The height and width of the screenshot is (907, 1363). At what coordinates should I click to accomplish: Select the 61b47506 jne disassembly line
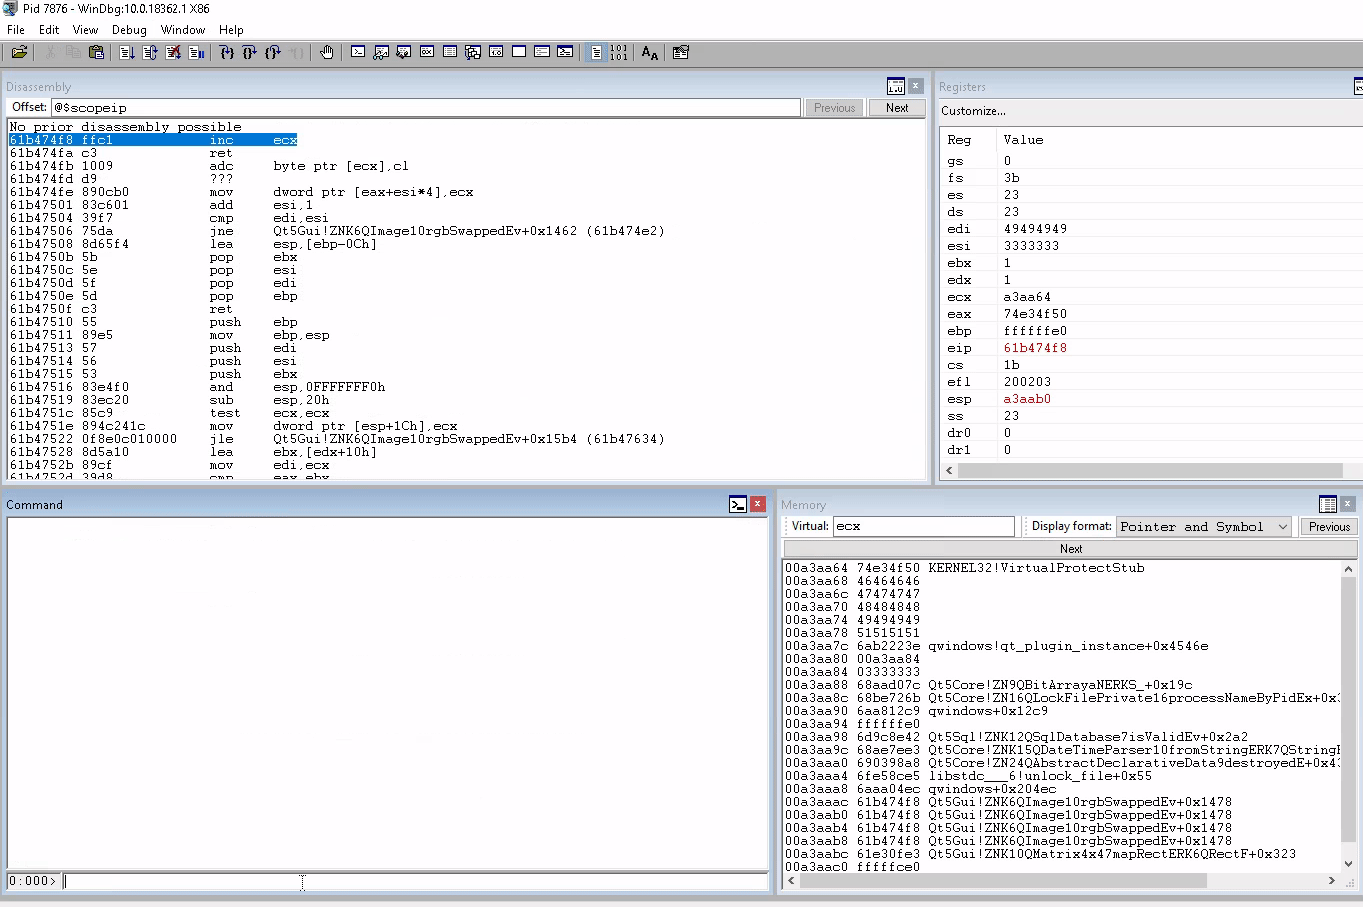(337, 231)
